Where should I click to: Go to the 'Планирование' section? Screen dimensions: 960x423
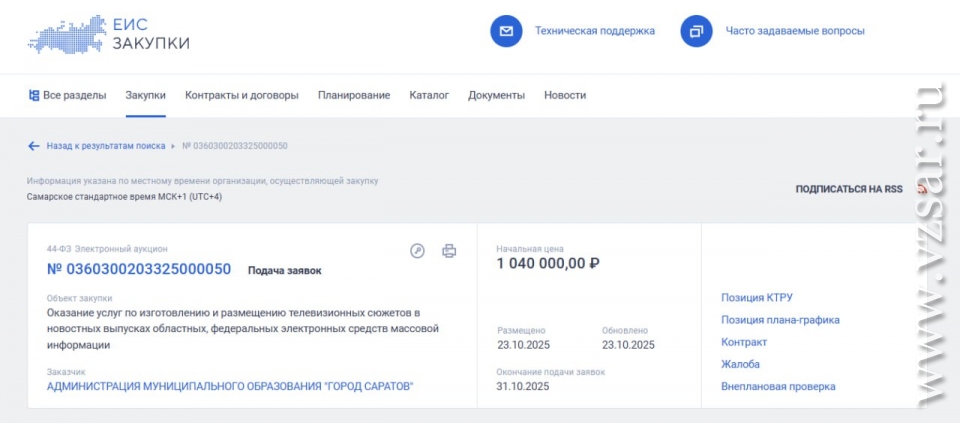pyautogui.click(x=354, y=95)
